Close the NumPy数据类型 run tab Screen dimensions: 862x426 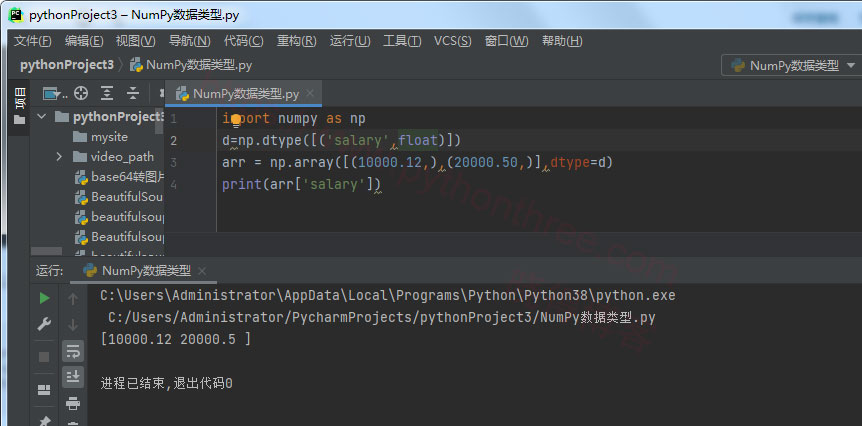[x=202, y=271]
